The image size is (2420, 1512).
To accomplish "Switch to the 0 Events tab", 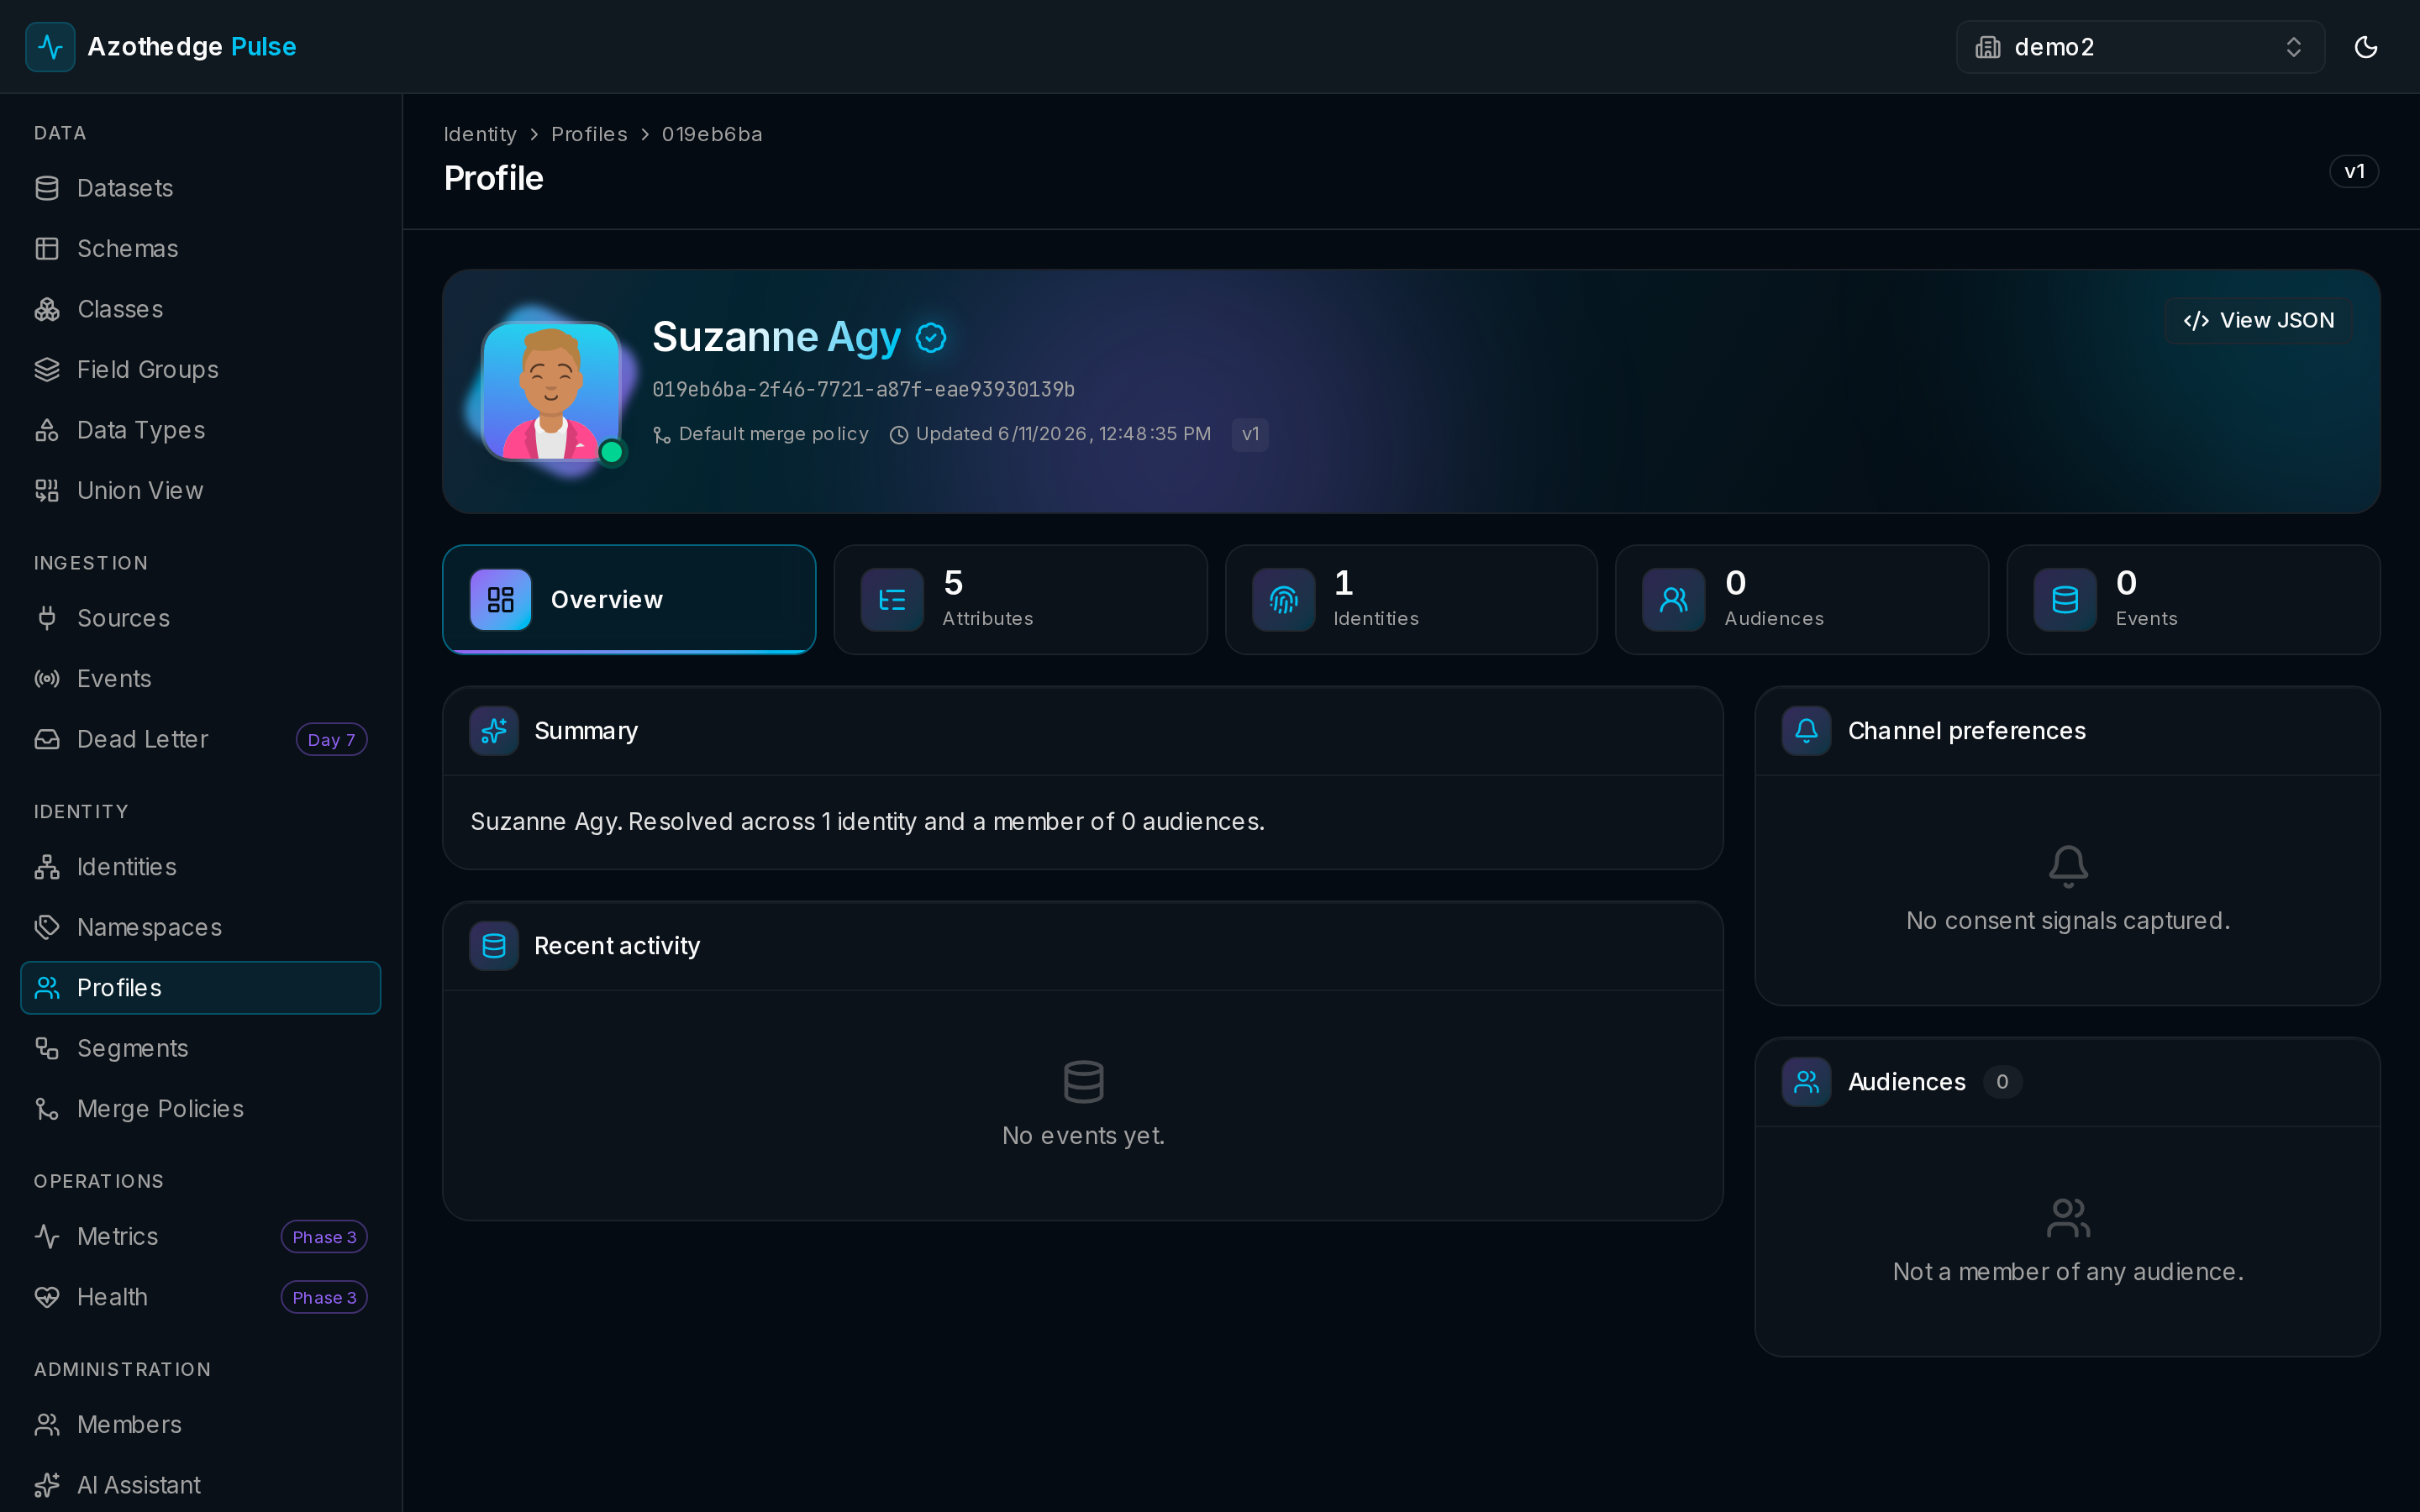I will 2193,599.
